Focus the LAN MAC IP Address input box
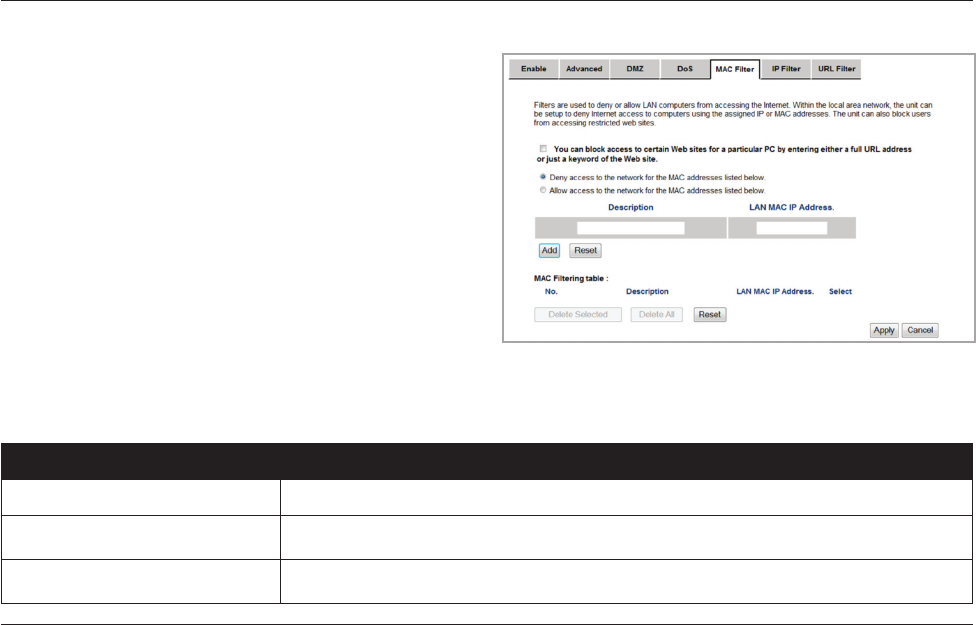 [791, 228]
